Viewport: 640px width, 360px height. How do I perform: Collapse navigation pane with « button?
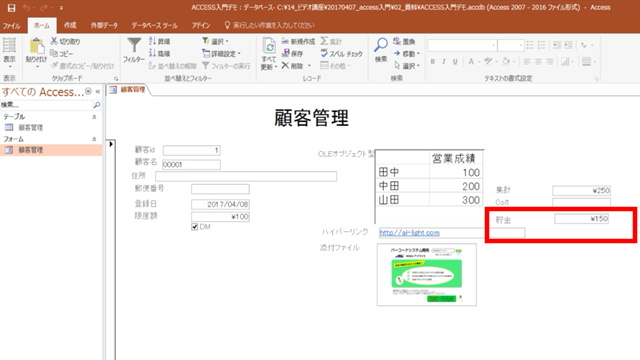(x=98, y=91)
